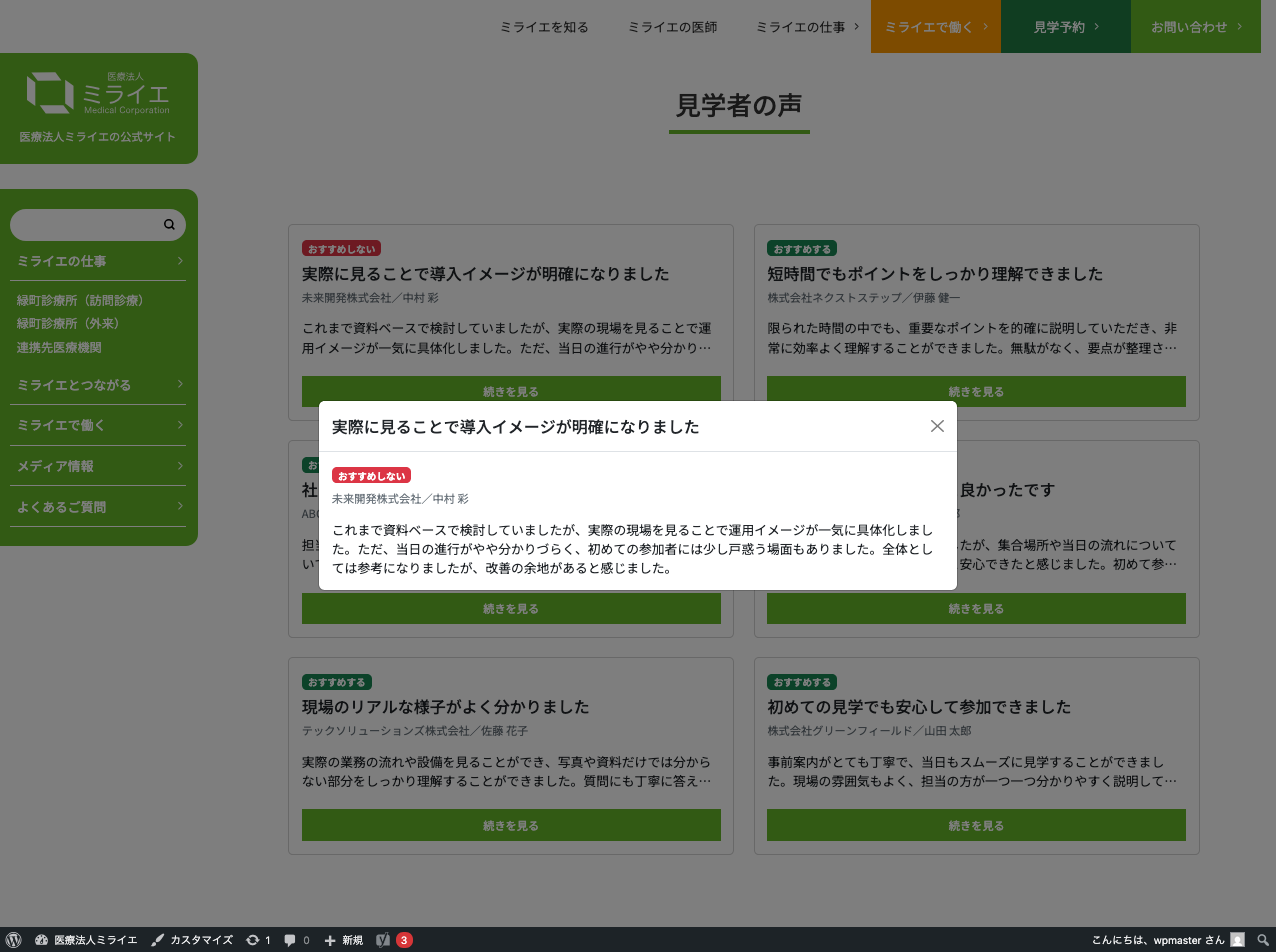Click the comments bubble icon in admin bar

290,940
